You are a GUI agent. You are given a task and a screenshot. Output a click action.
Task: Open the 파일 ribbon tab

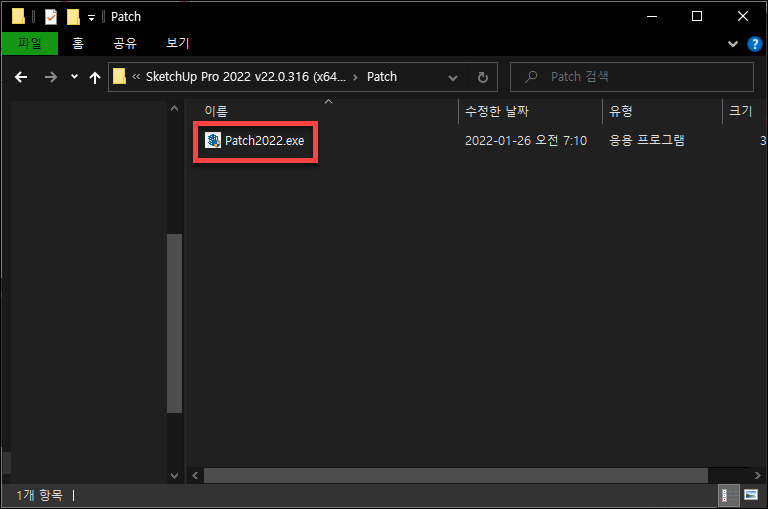tap(30, 43)
